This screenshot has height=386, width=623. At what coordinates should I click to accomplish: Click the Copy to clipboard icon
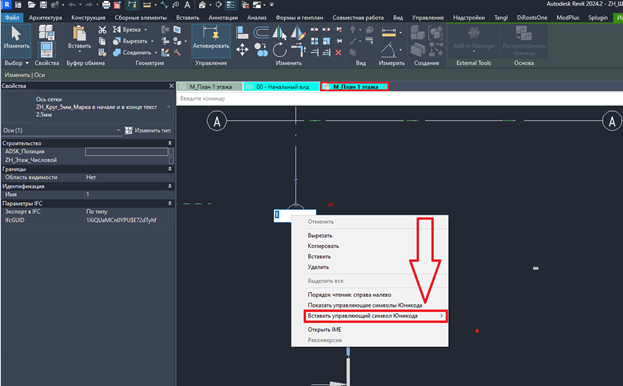pyautogui.click(x=102, y=41)
